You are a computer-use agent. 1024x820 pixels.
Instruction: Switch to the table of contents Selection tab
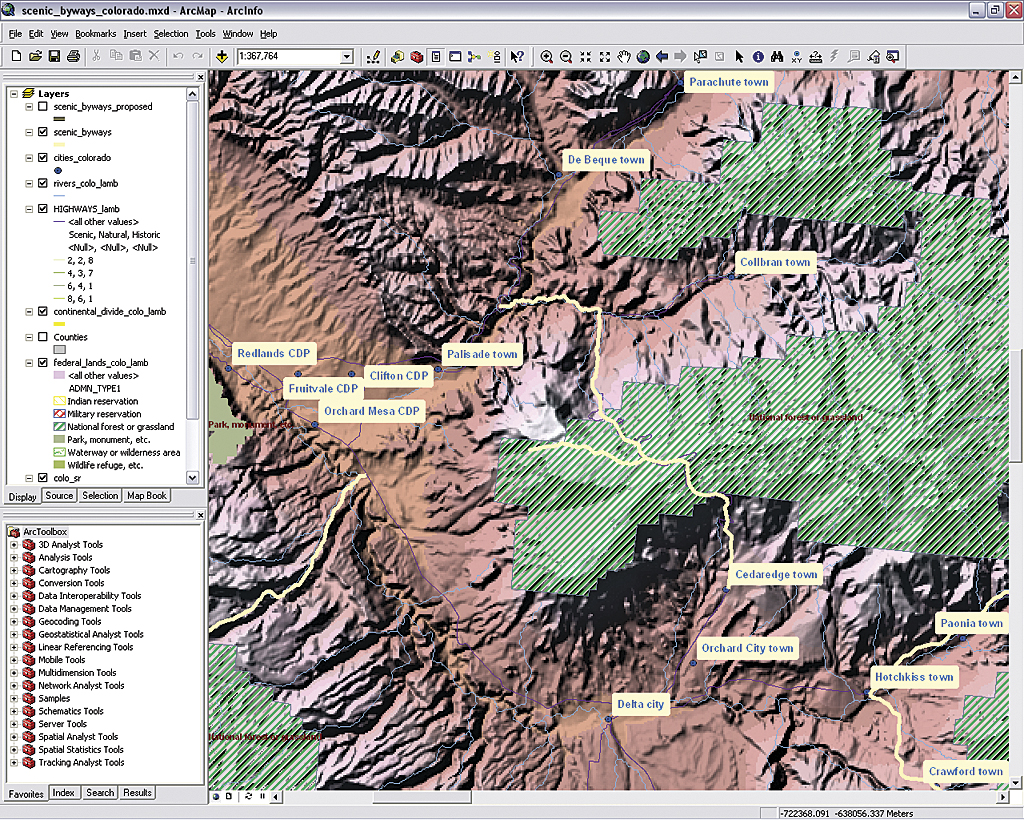pos(100,496)
